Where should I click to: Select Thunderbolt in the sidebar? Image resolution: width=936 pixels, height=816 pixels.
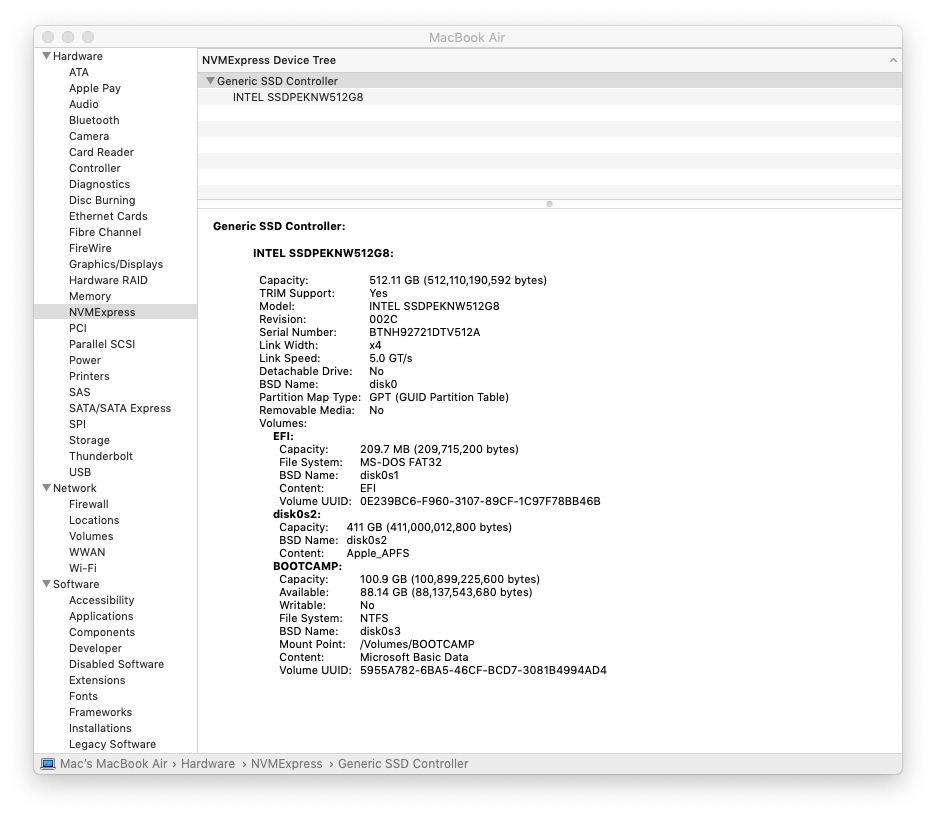coord(101,456)
